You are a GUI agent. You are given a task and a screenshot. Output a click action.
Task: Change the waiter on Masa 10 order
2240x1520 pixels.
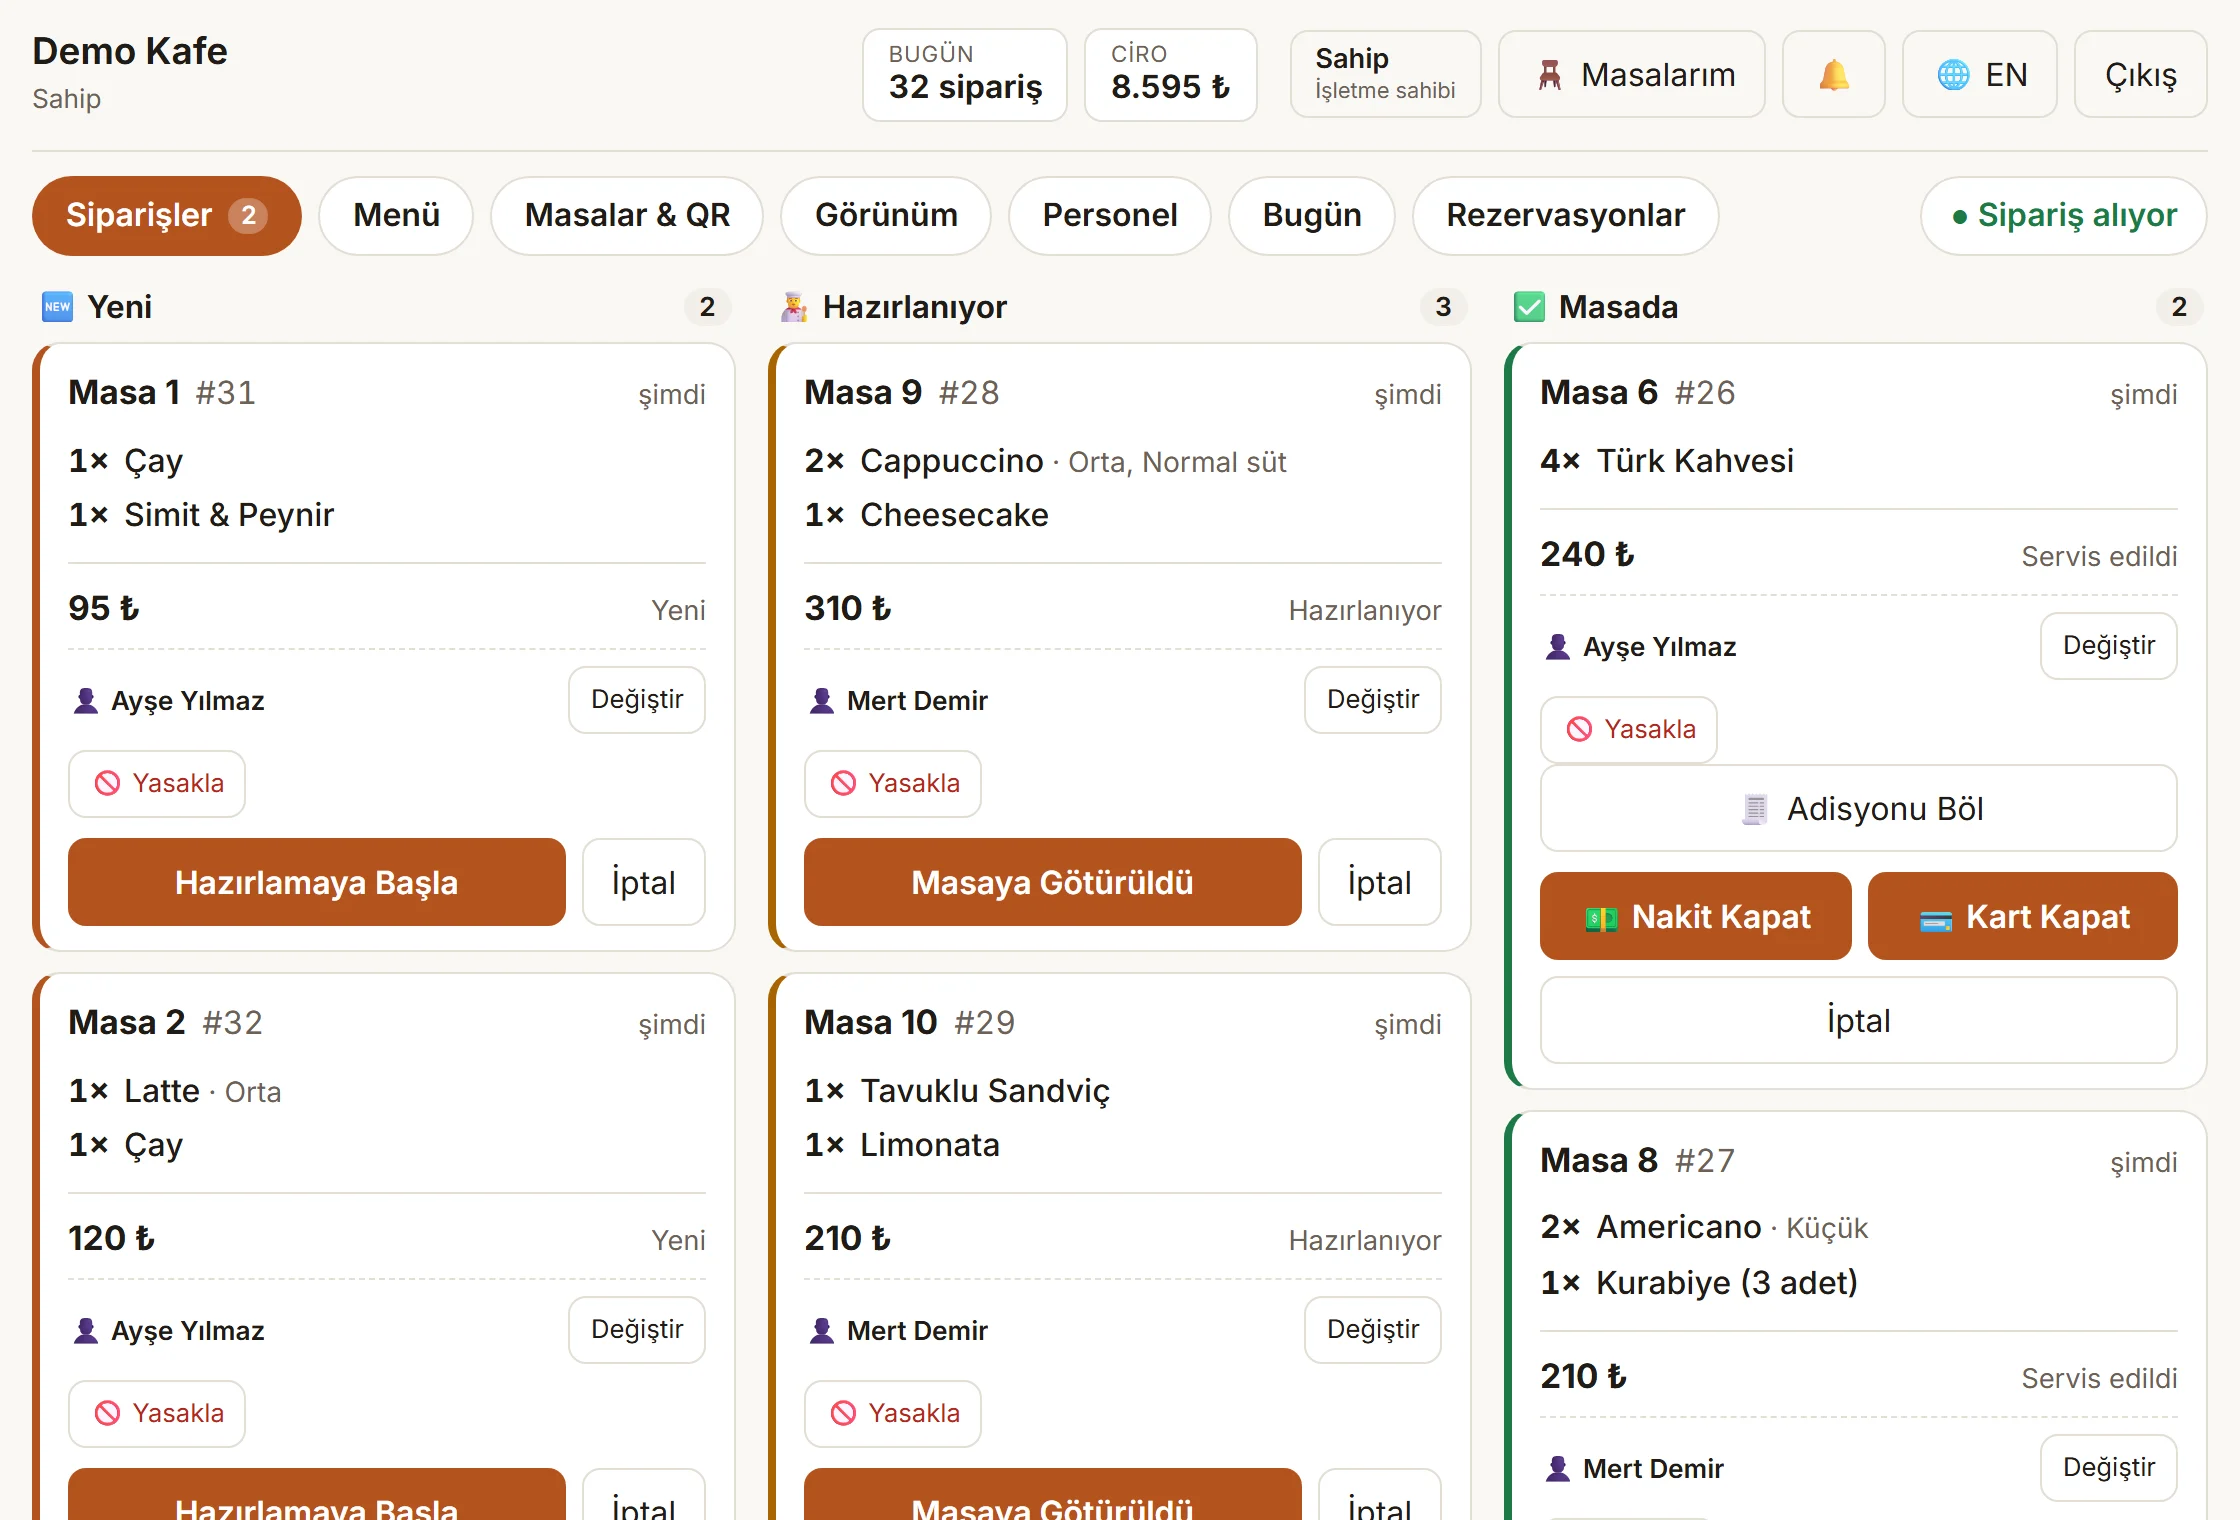tap(1373, 1330)
